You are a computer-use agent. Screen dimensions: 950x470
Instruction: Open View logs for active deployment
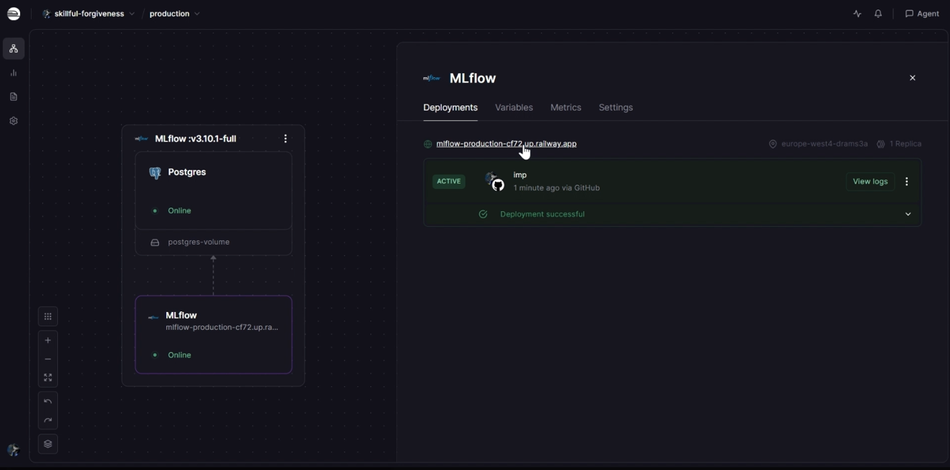click(x=870, y=181)
